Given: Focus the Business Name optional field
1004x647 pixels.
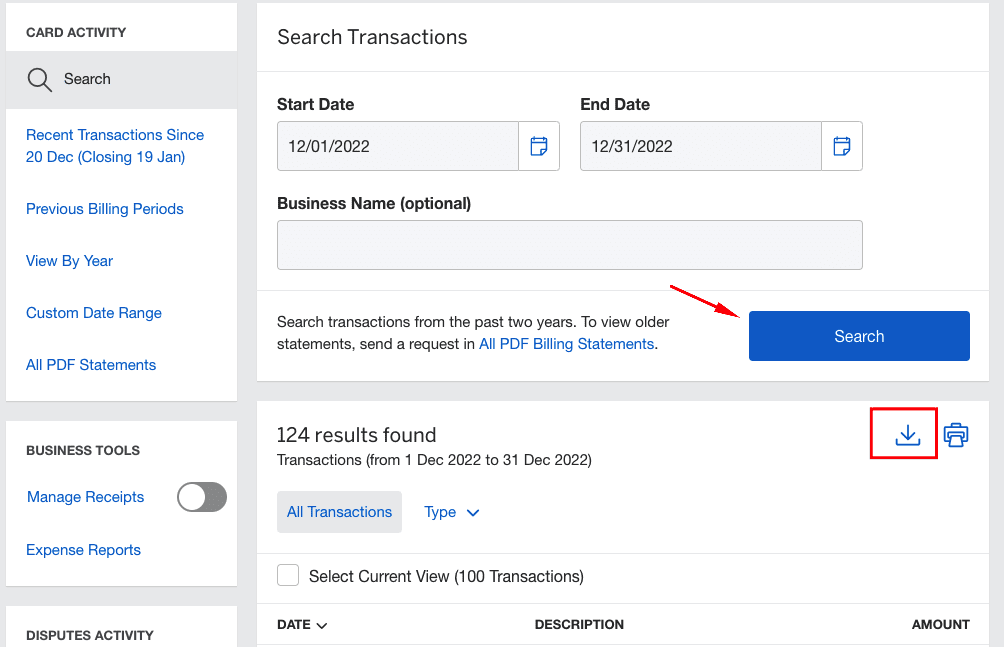Looking at the screenshot, I should (570, 245).
